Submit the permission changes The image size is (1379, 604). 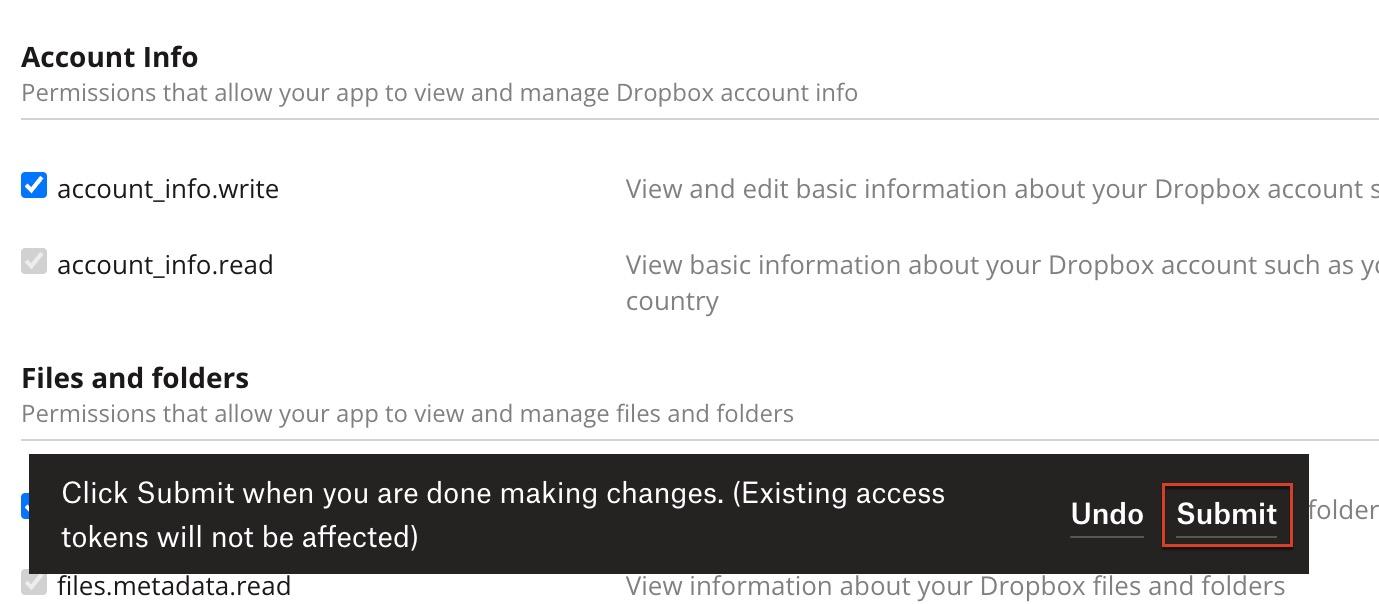1226,515
